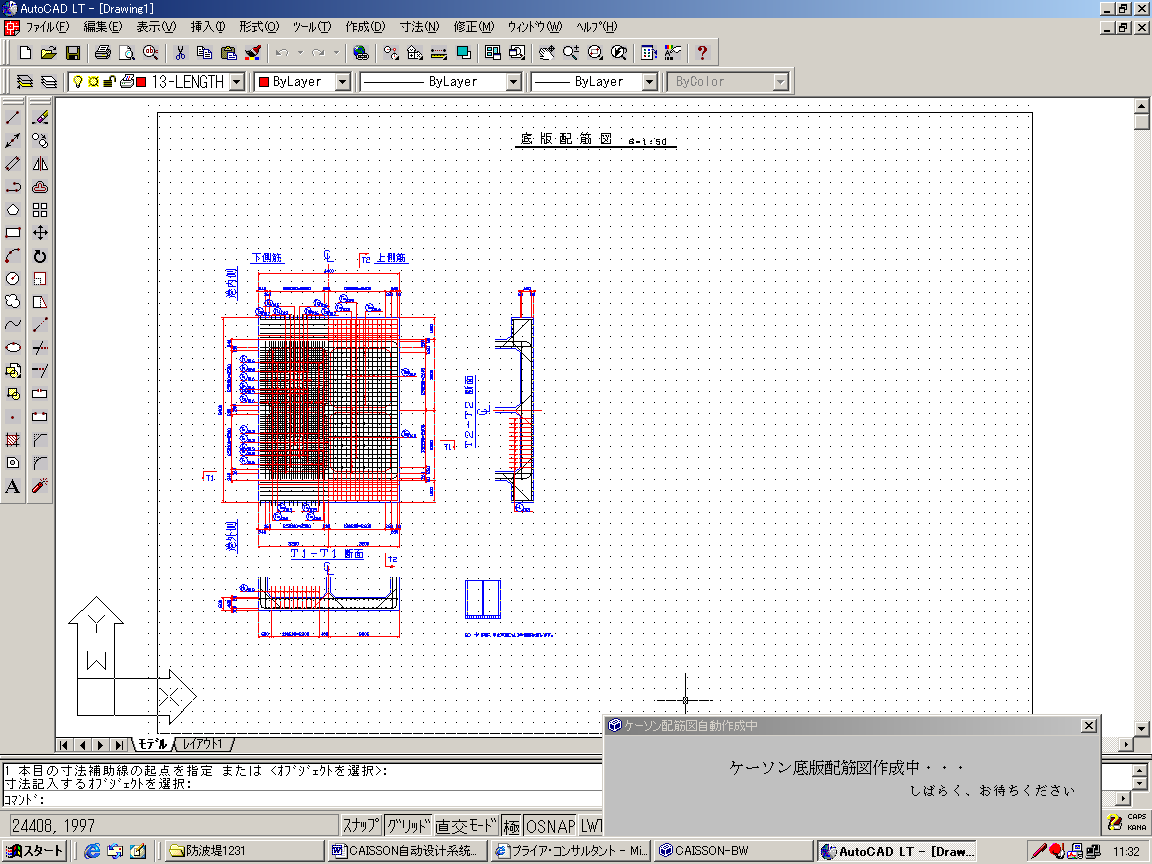Toggle OSNAP in the status bar
This screenshot has width=1152, height=864.
coord(551,826)
